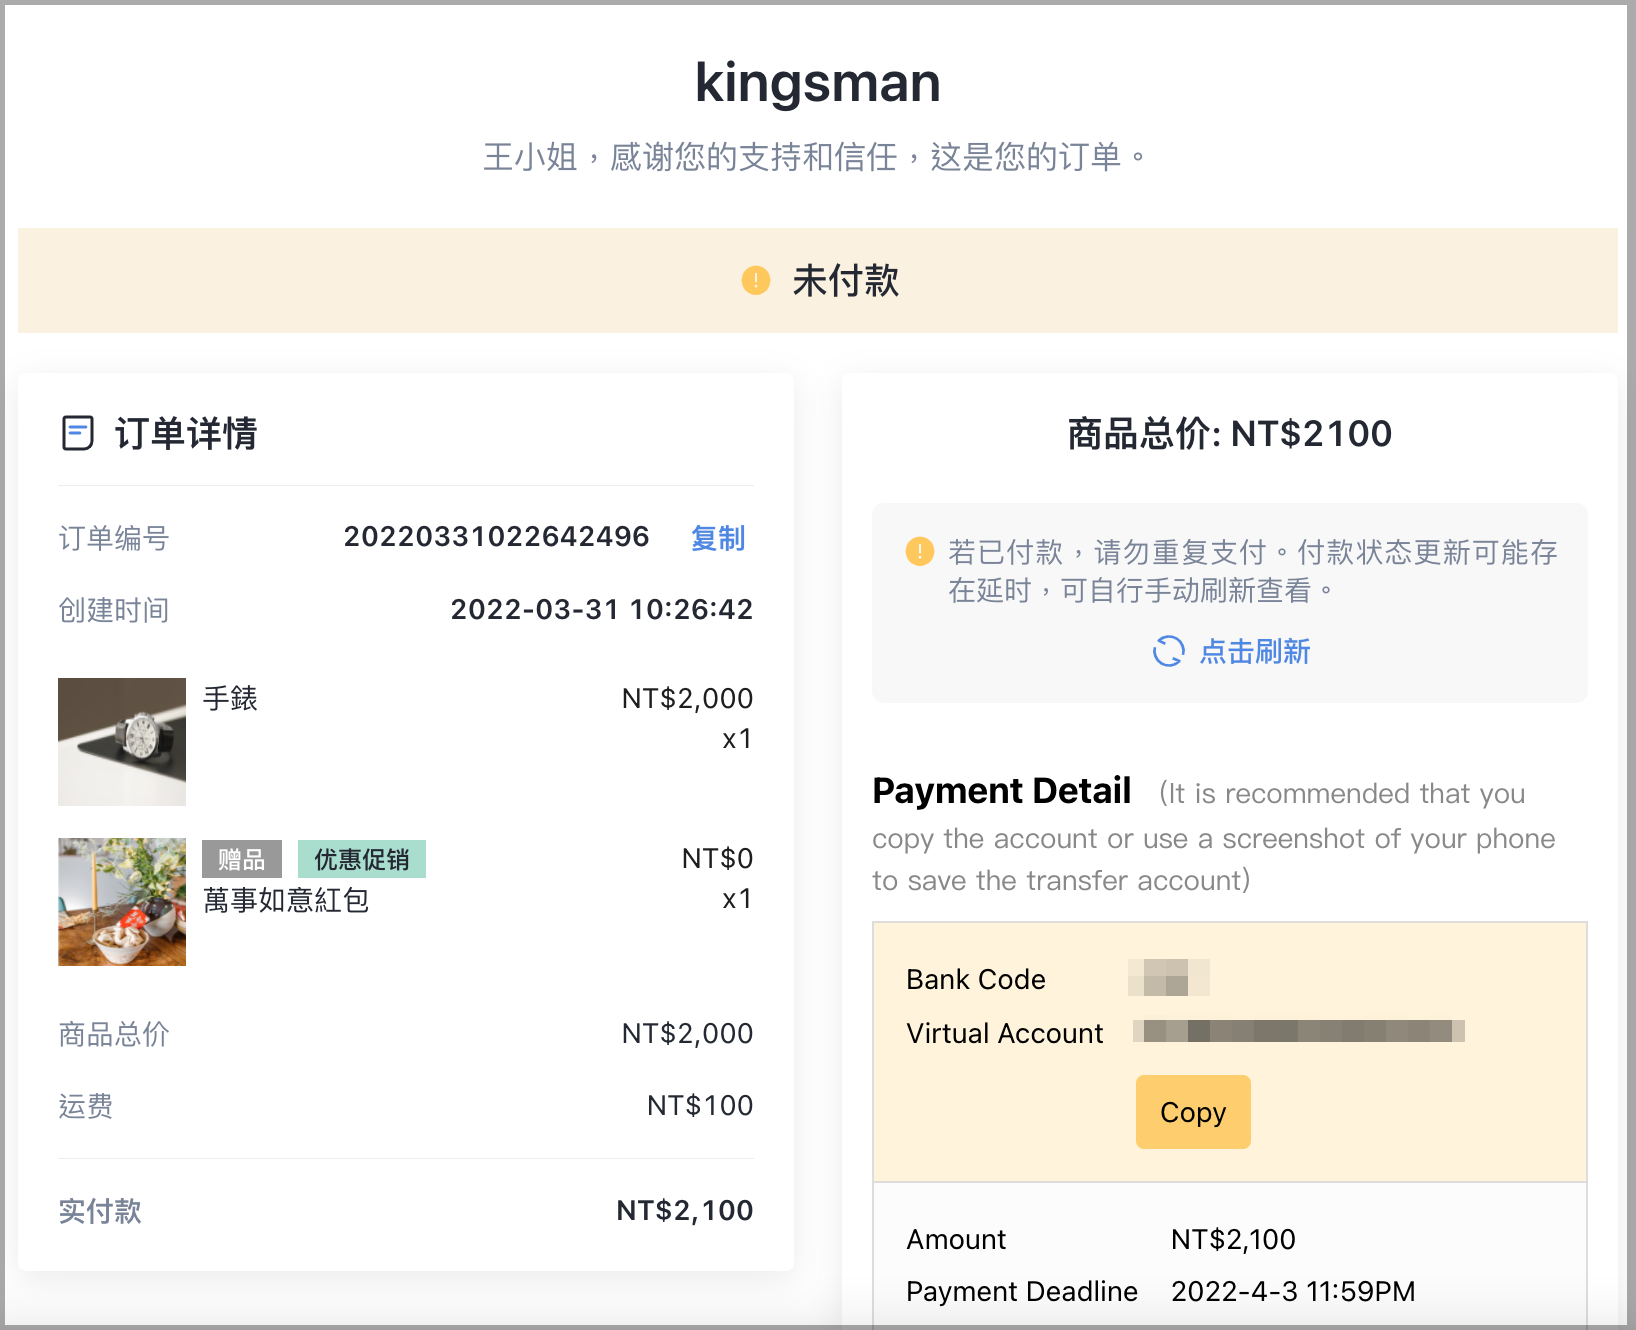This screenshot has width=1636, height=1330.
Task: Click the subtotal value NT$2,000 under 商品总价
Action: (x=688, y=1033)
